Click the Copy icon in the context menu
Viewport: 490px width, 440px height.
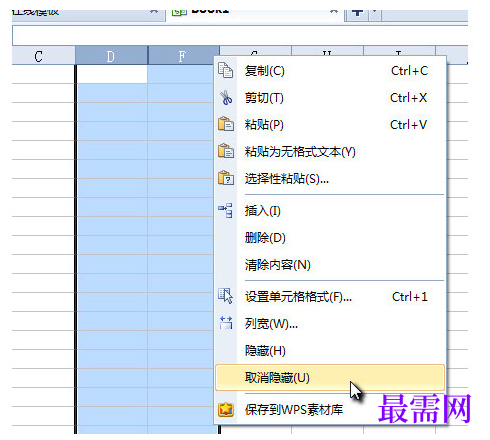pos(226,70)
